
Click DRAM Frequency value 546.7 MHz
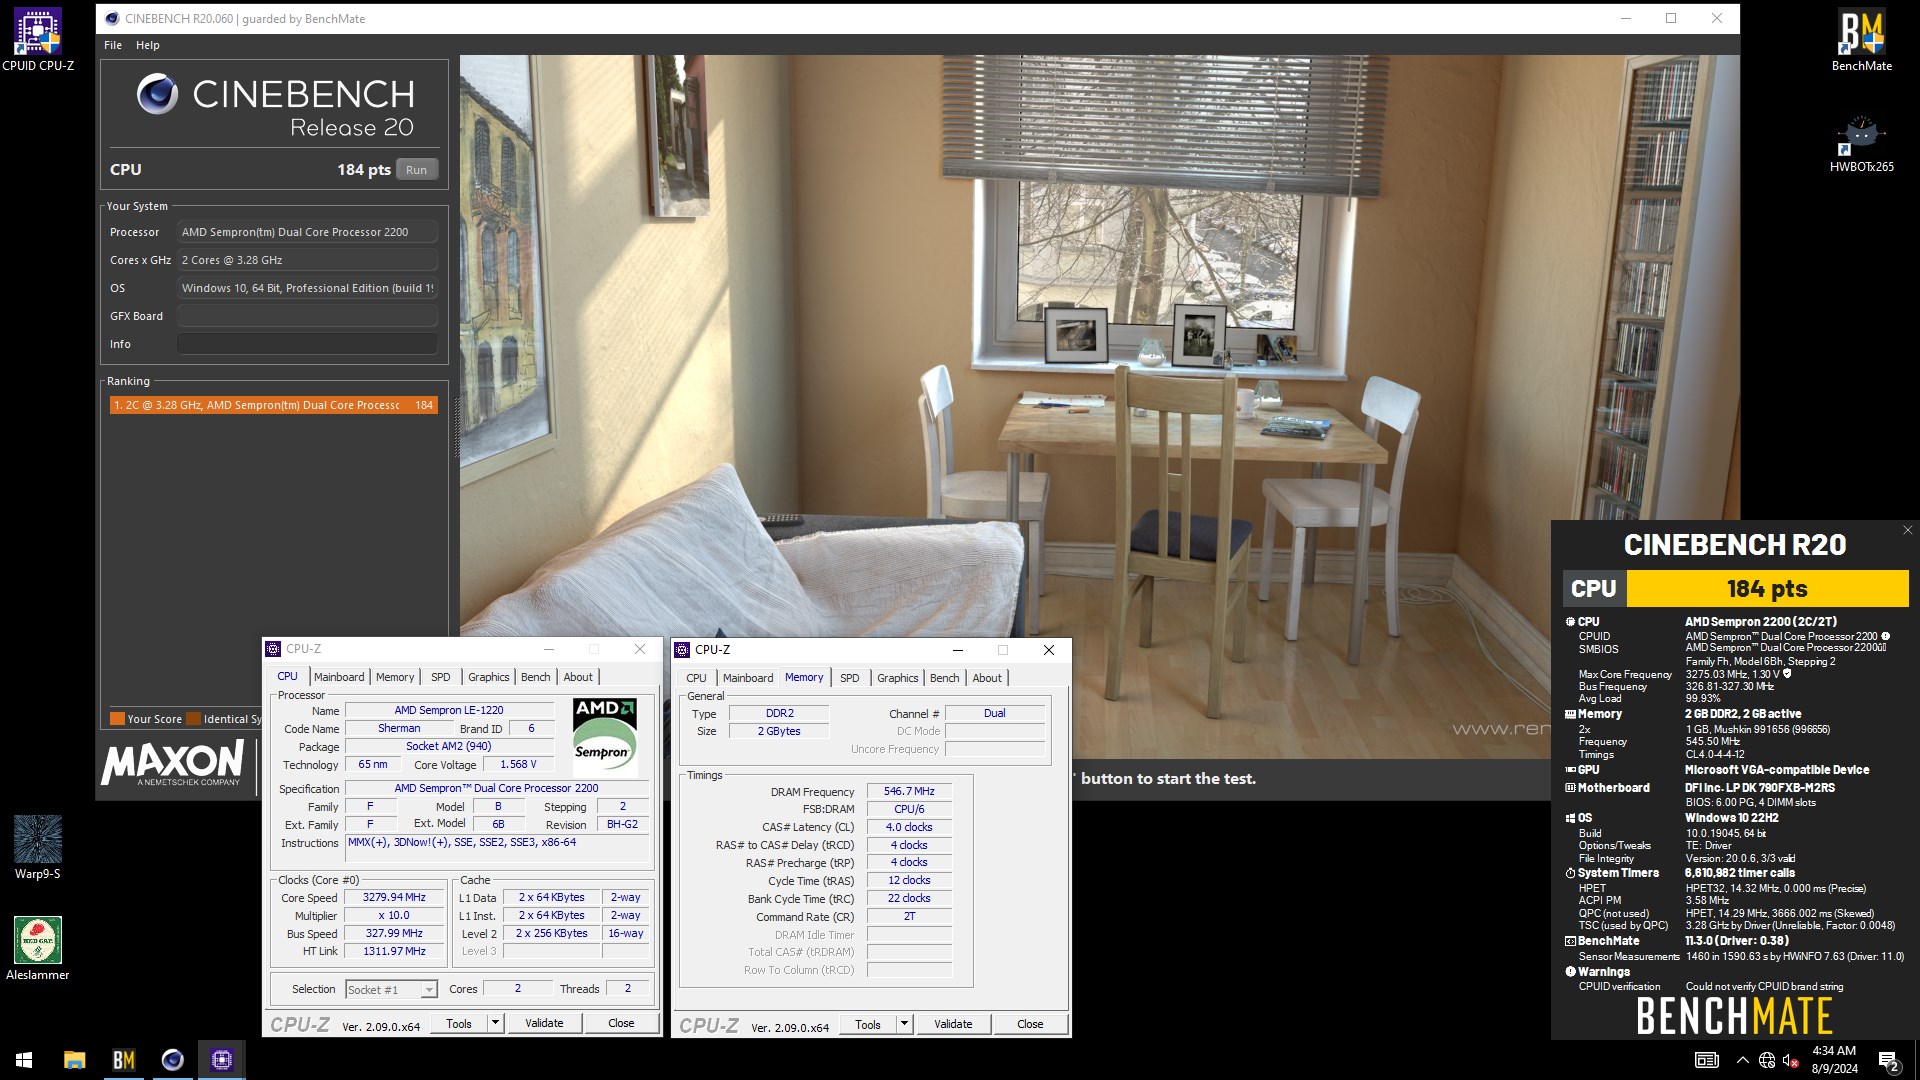tap(909, 791)
